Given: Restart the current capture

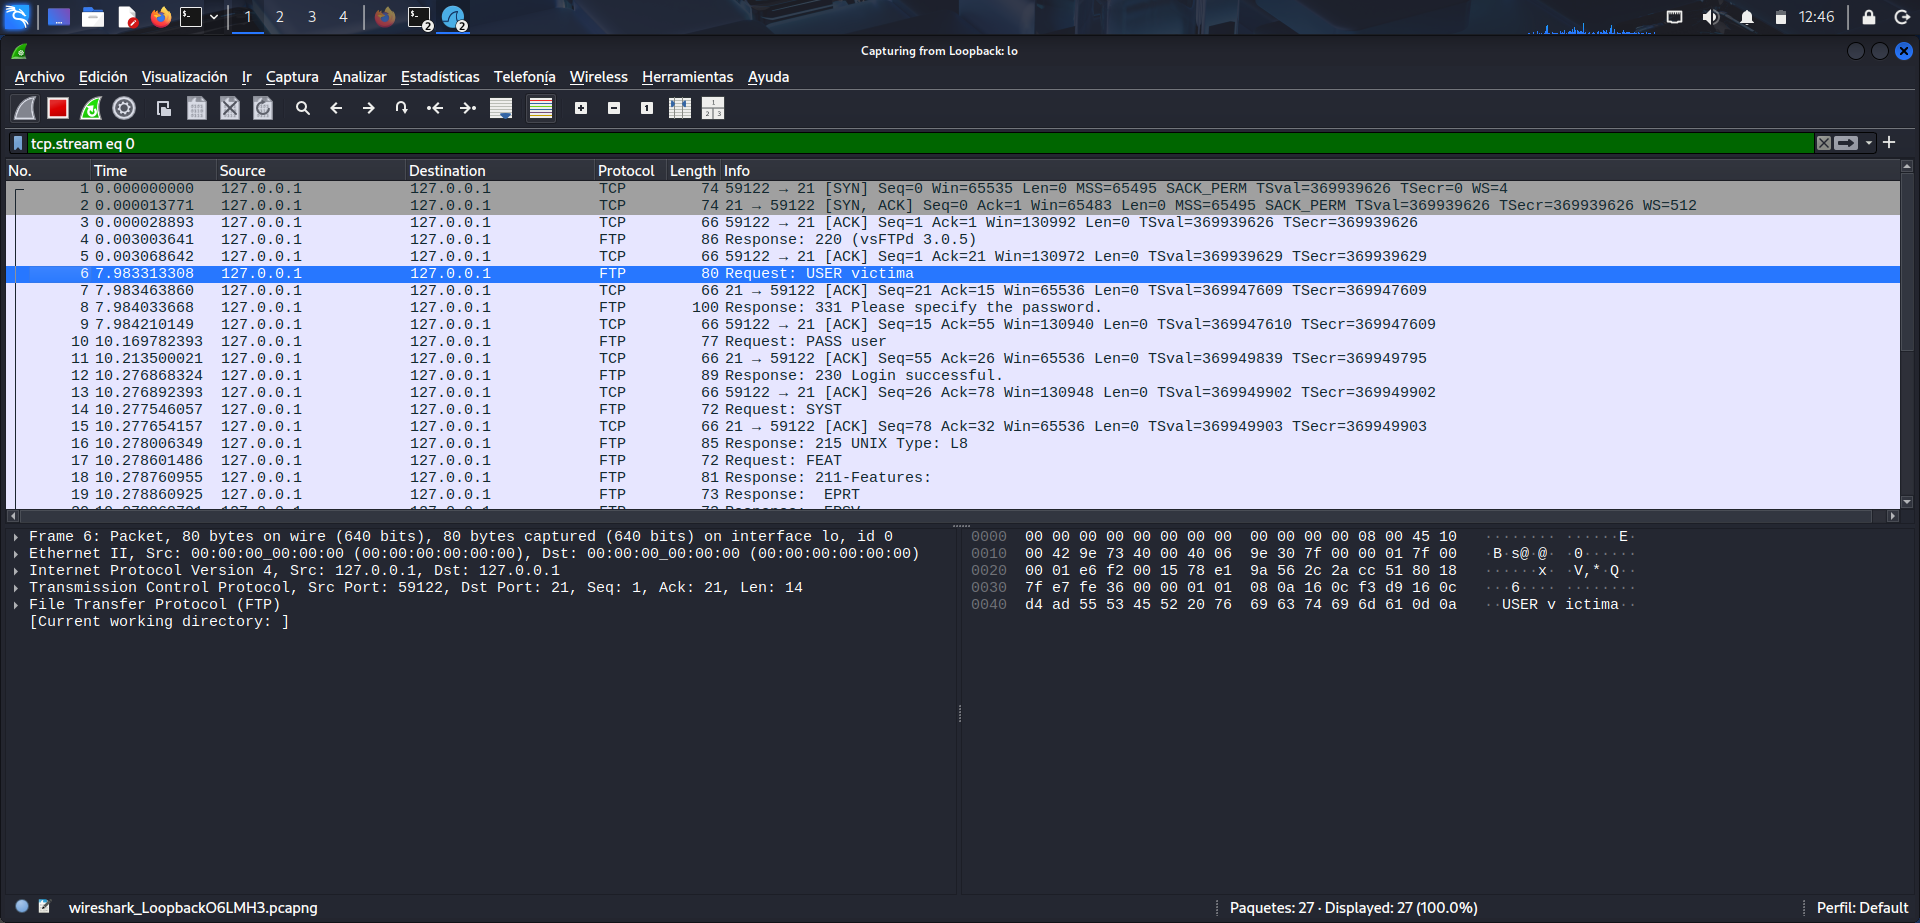Looking at the screenshot, I should pos(91,108).
